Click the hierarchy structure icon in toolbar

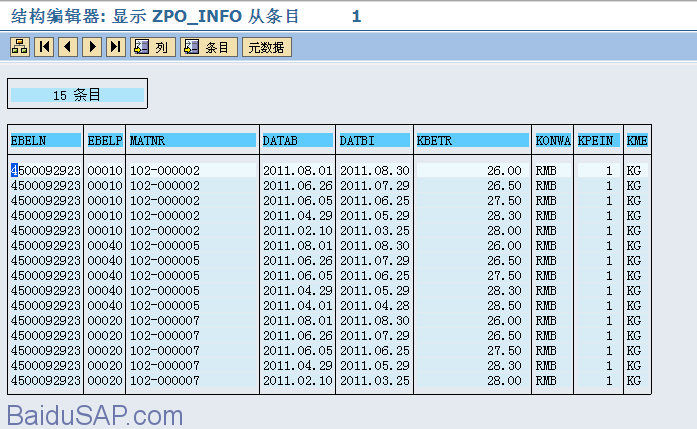(x=20, y=47)
